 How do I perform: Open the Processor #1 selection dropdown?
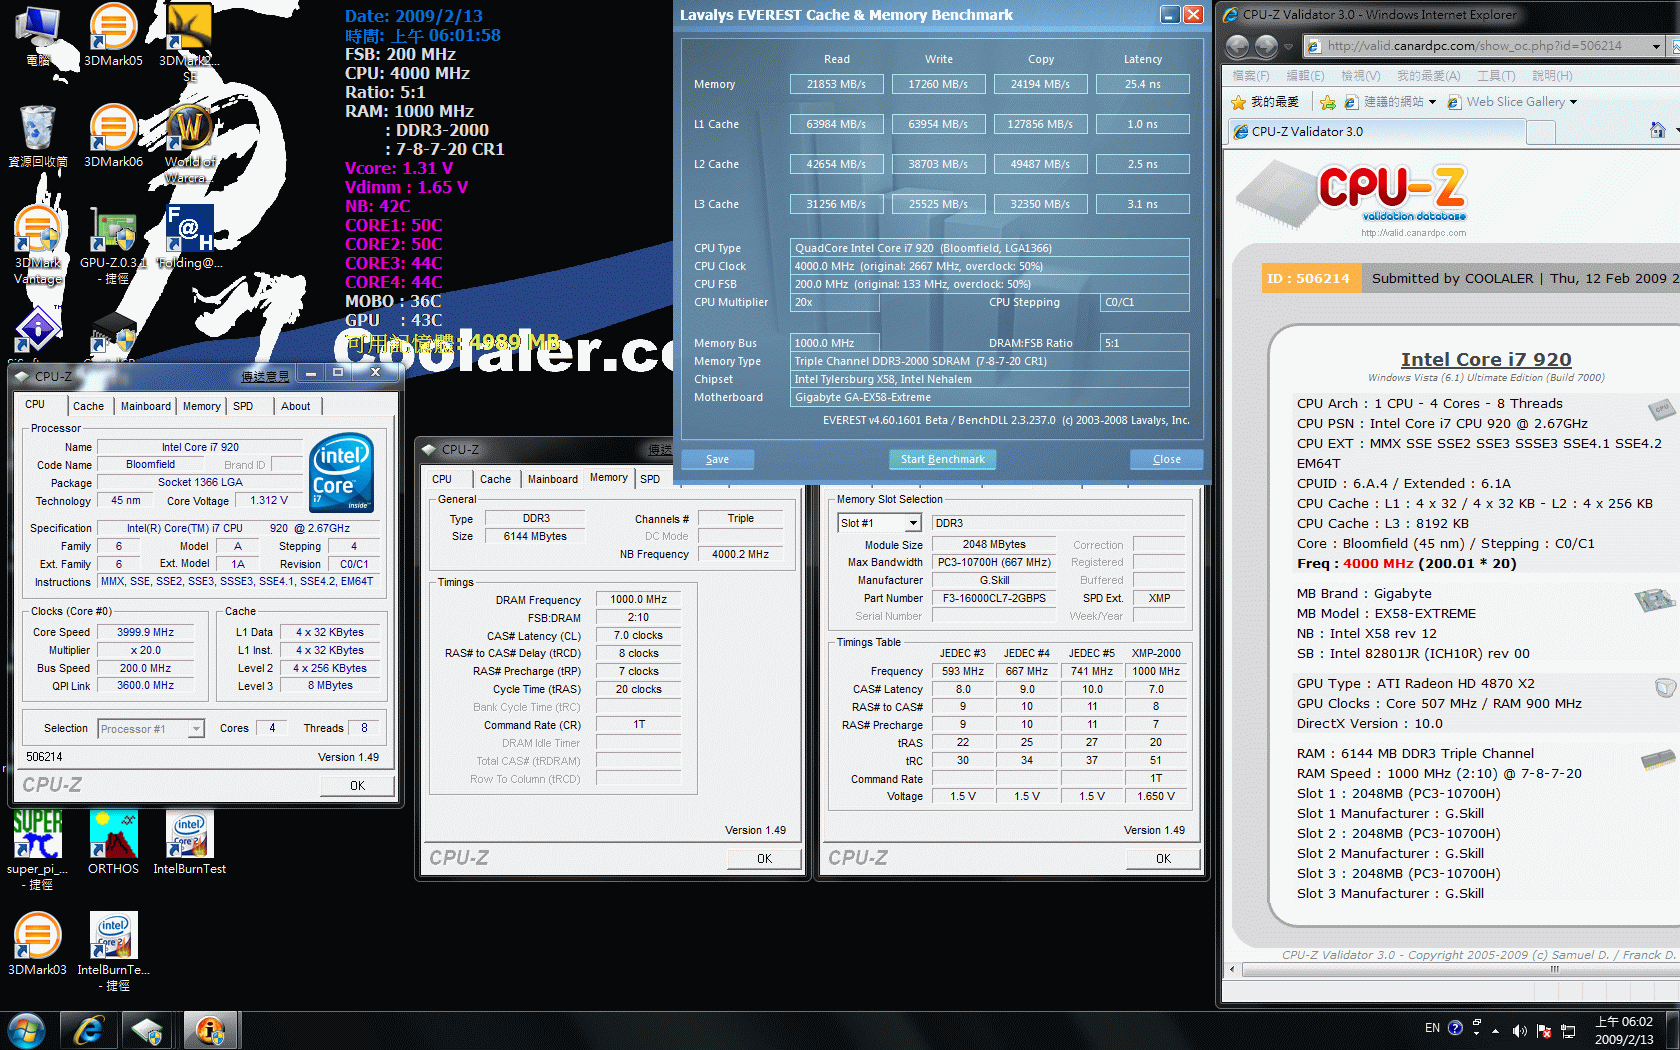[x=196, y=729]
